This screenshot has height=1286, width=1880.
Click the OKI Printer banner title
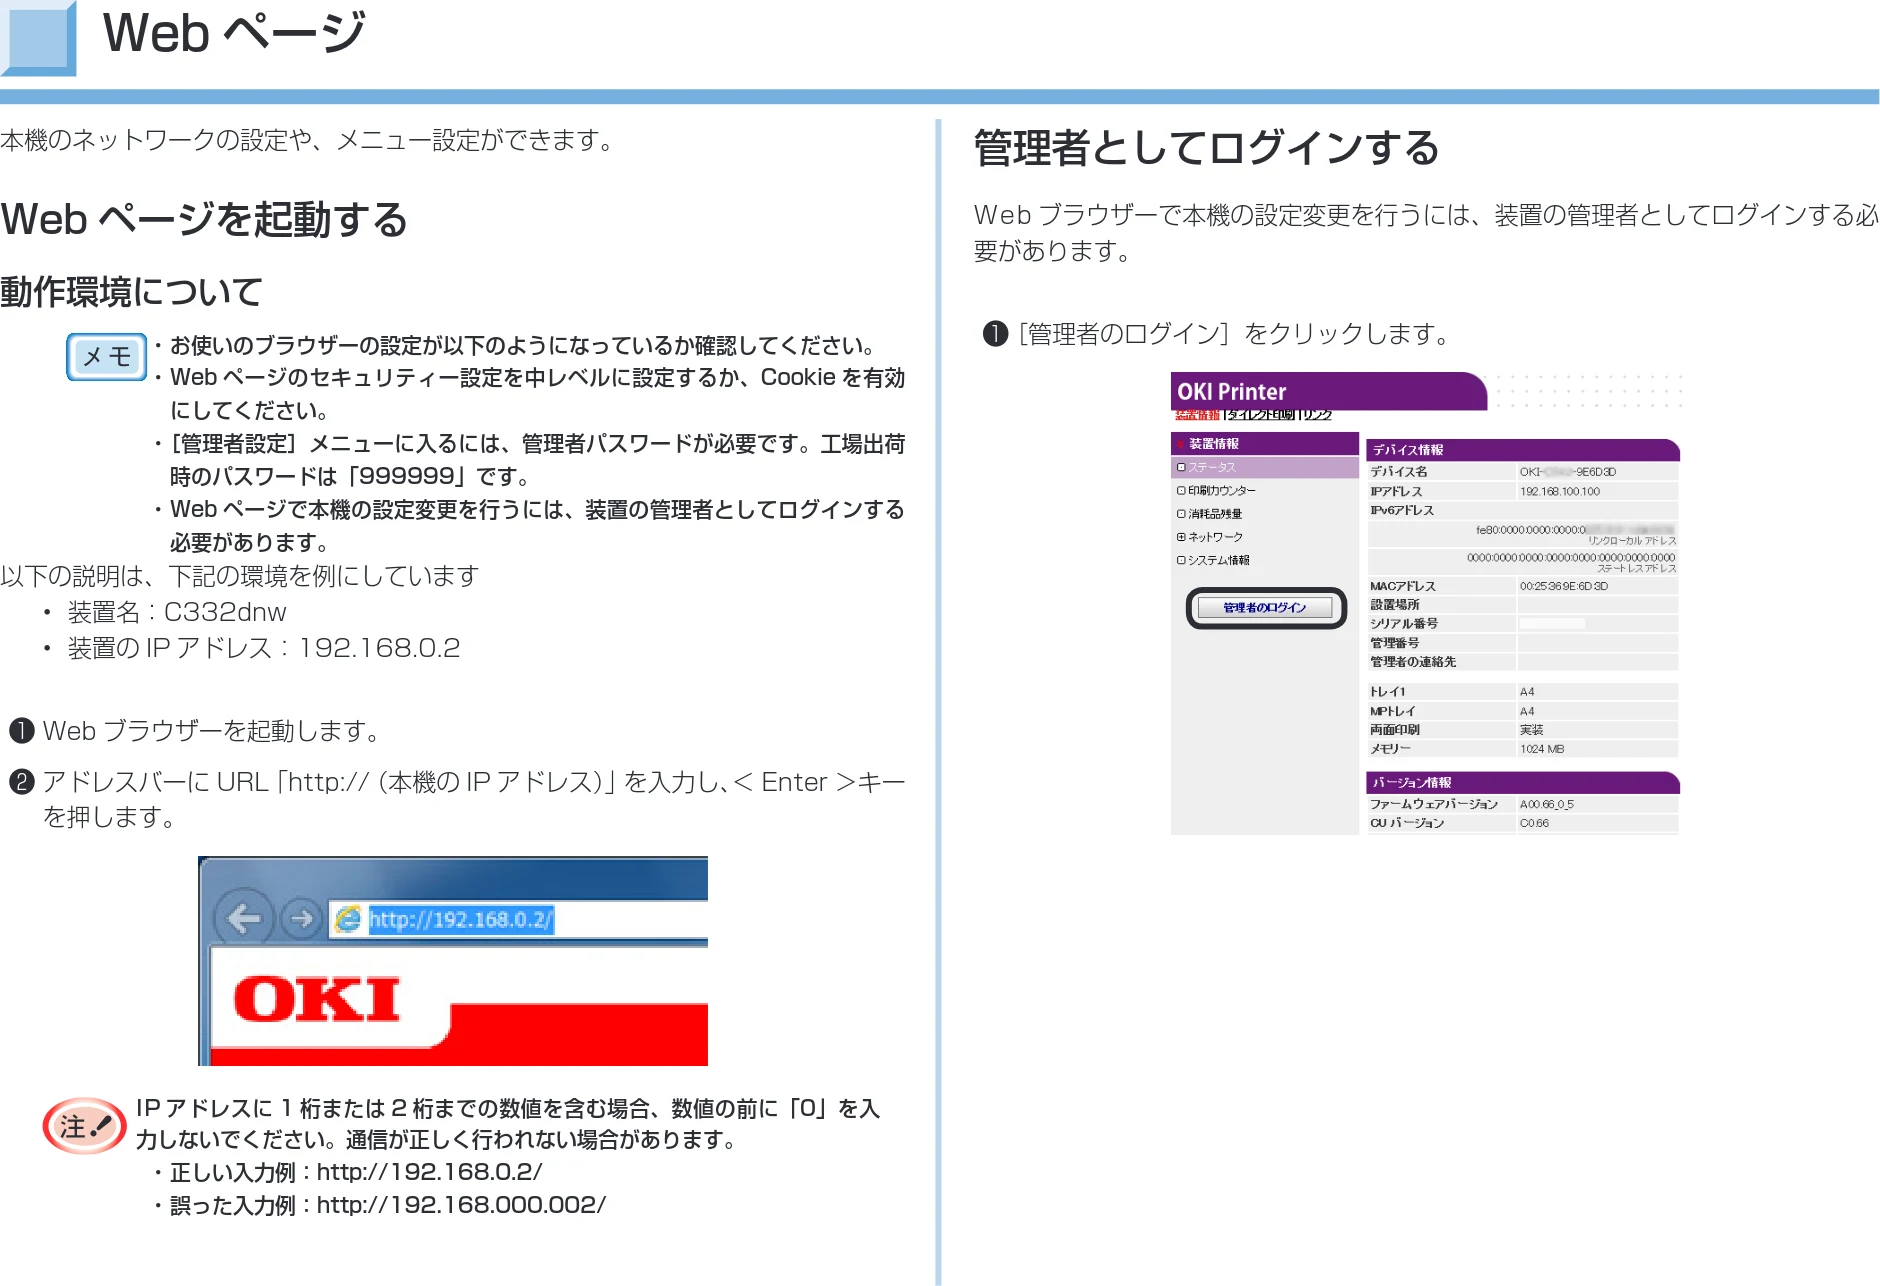[x=1231, y=392]
